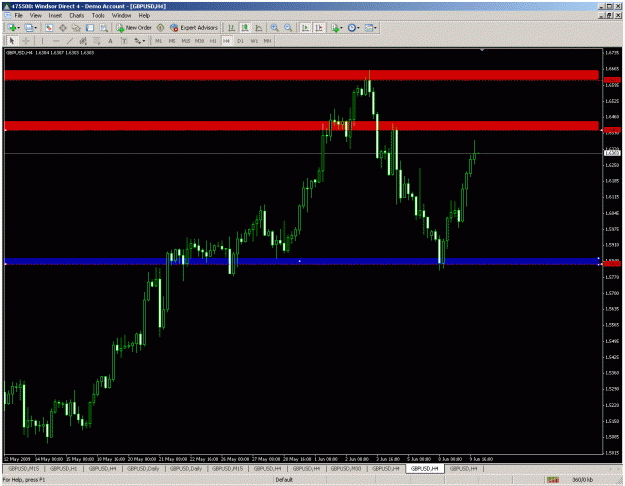Switch to D1 timeframe
The image size is (625, 486).
click(240, 41)
